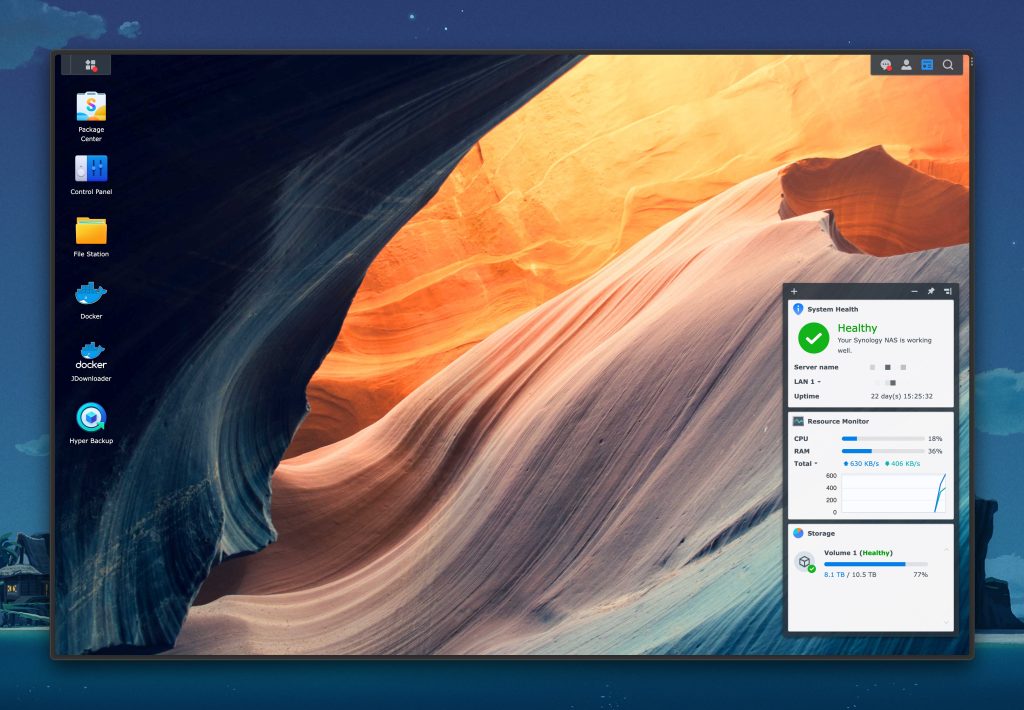
Task: Open Hyper Backup from the desktop
Action: [x=91, y=423]
